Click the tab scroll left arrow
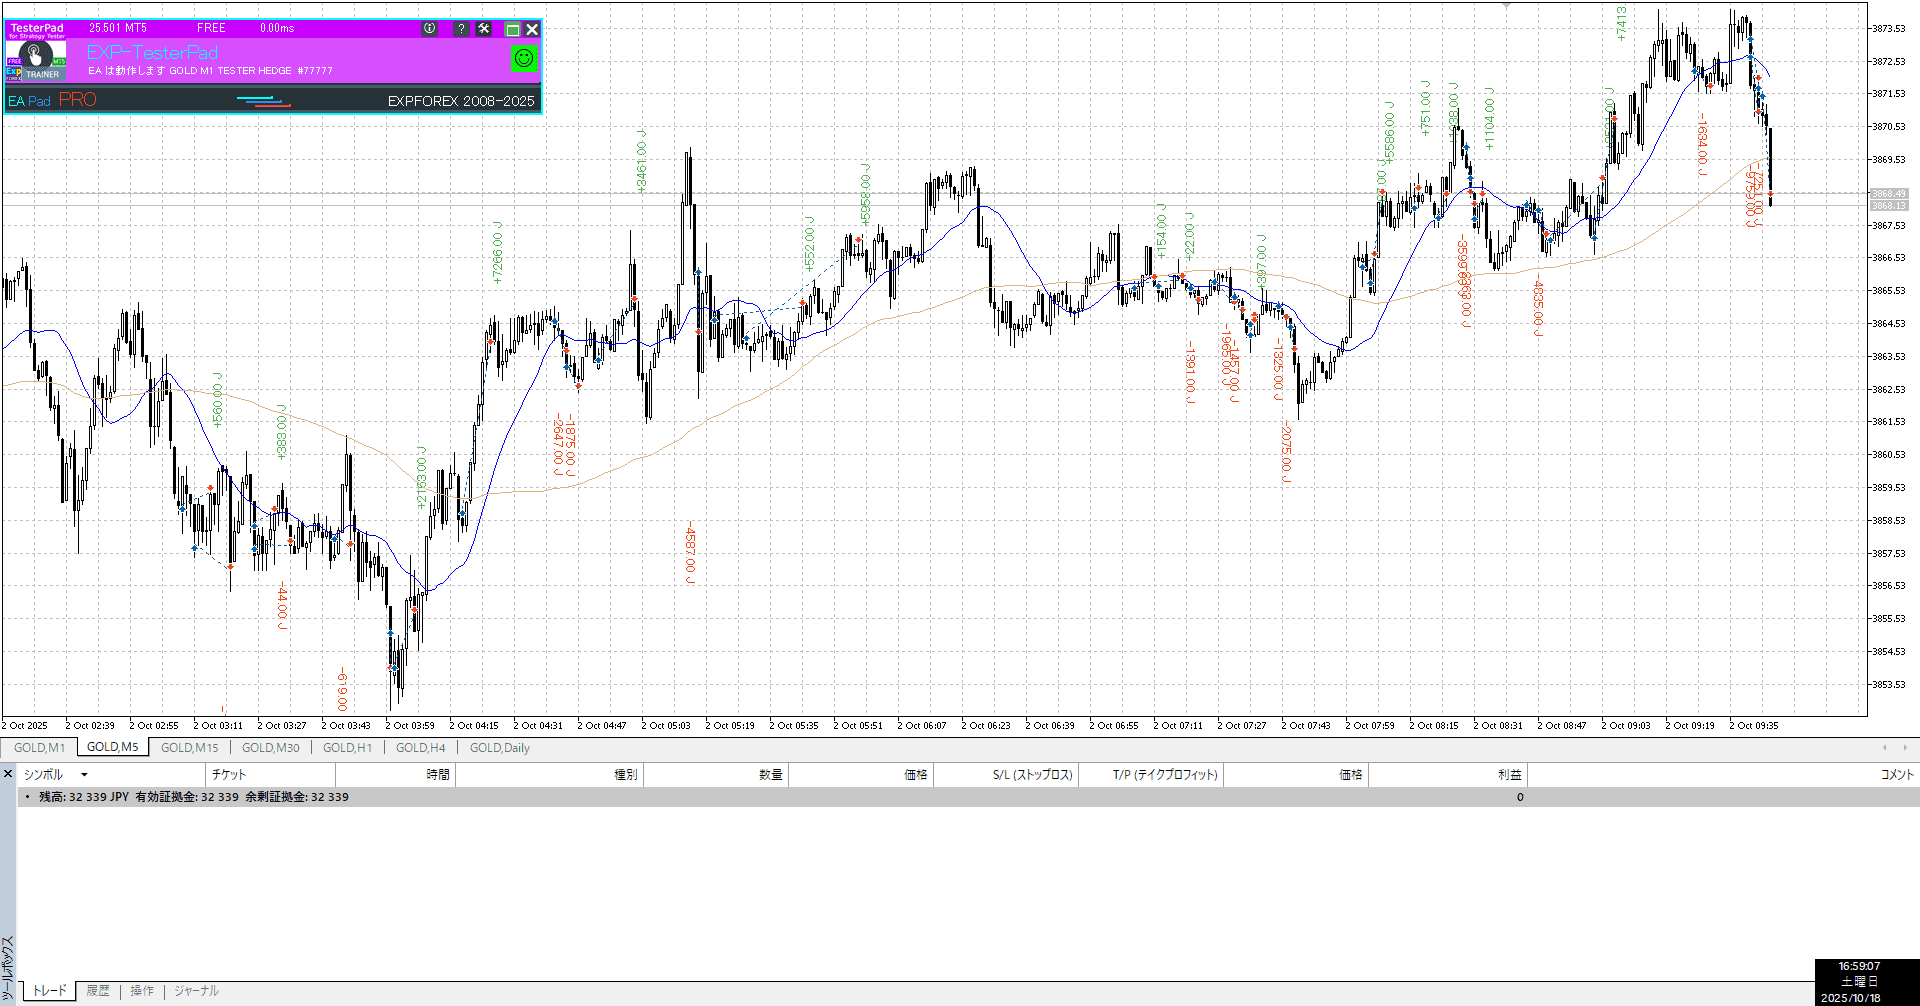Viewport: 1920px width, 1006px height. [1884, 747]
